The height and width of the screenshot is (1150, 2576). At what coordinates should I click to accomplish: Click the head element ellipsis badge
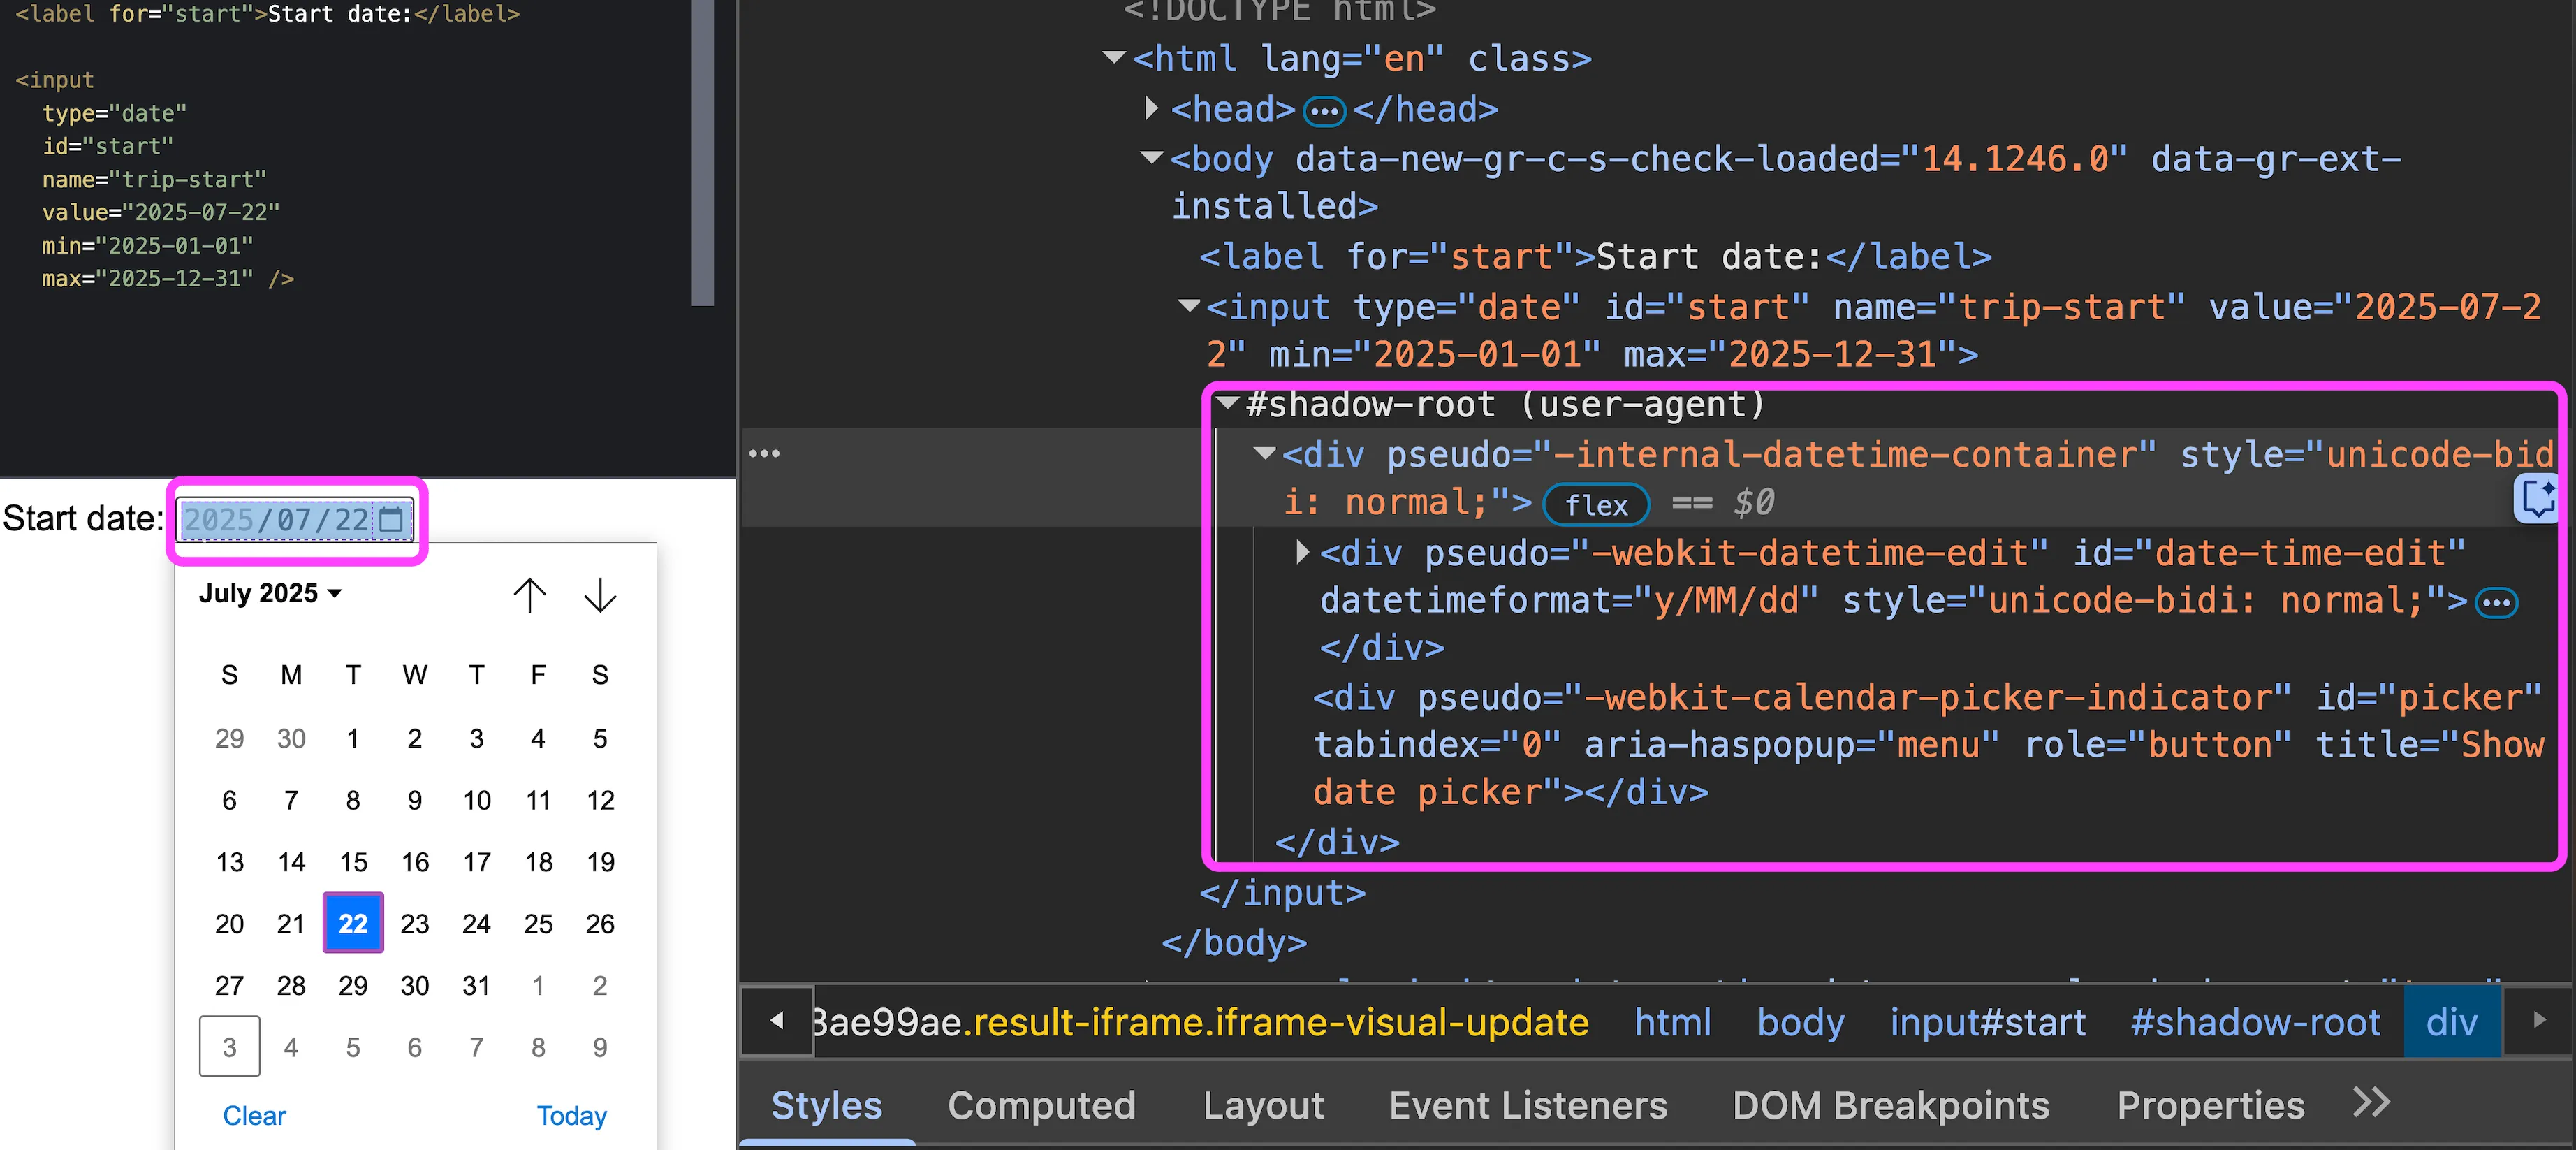1324,111
